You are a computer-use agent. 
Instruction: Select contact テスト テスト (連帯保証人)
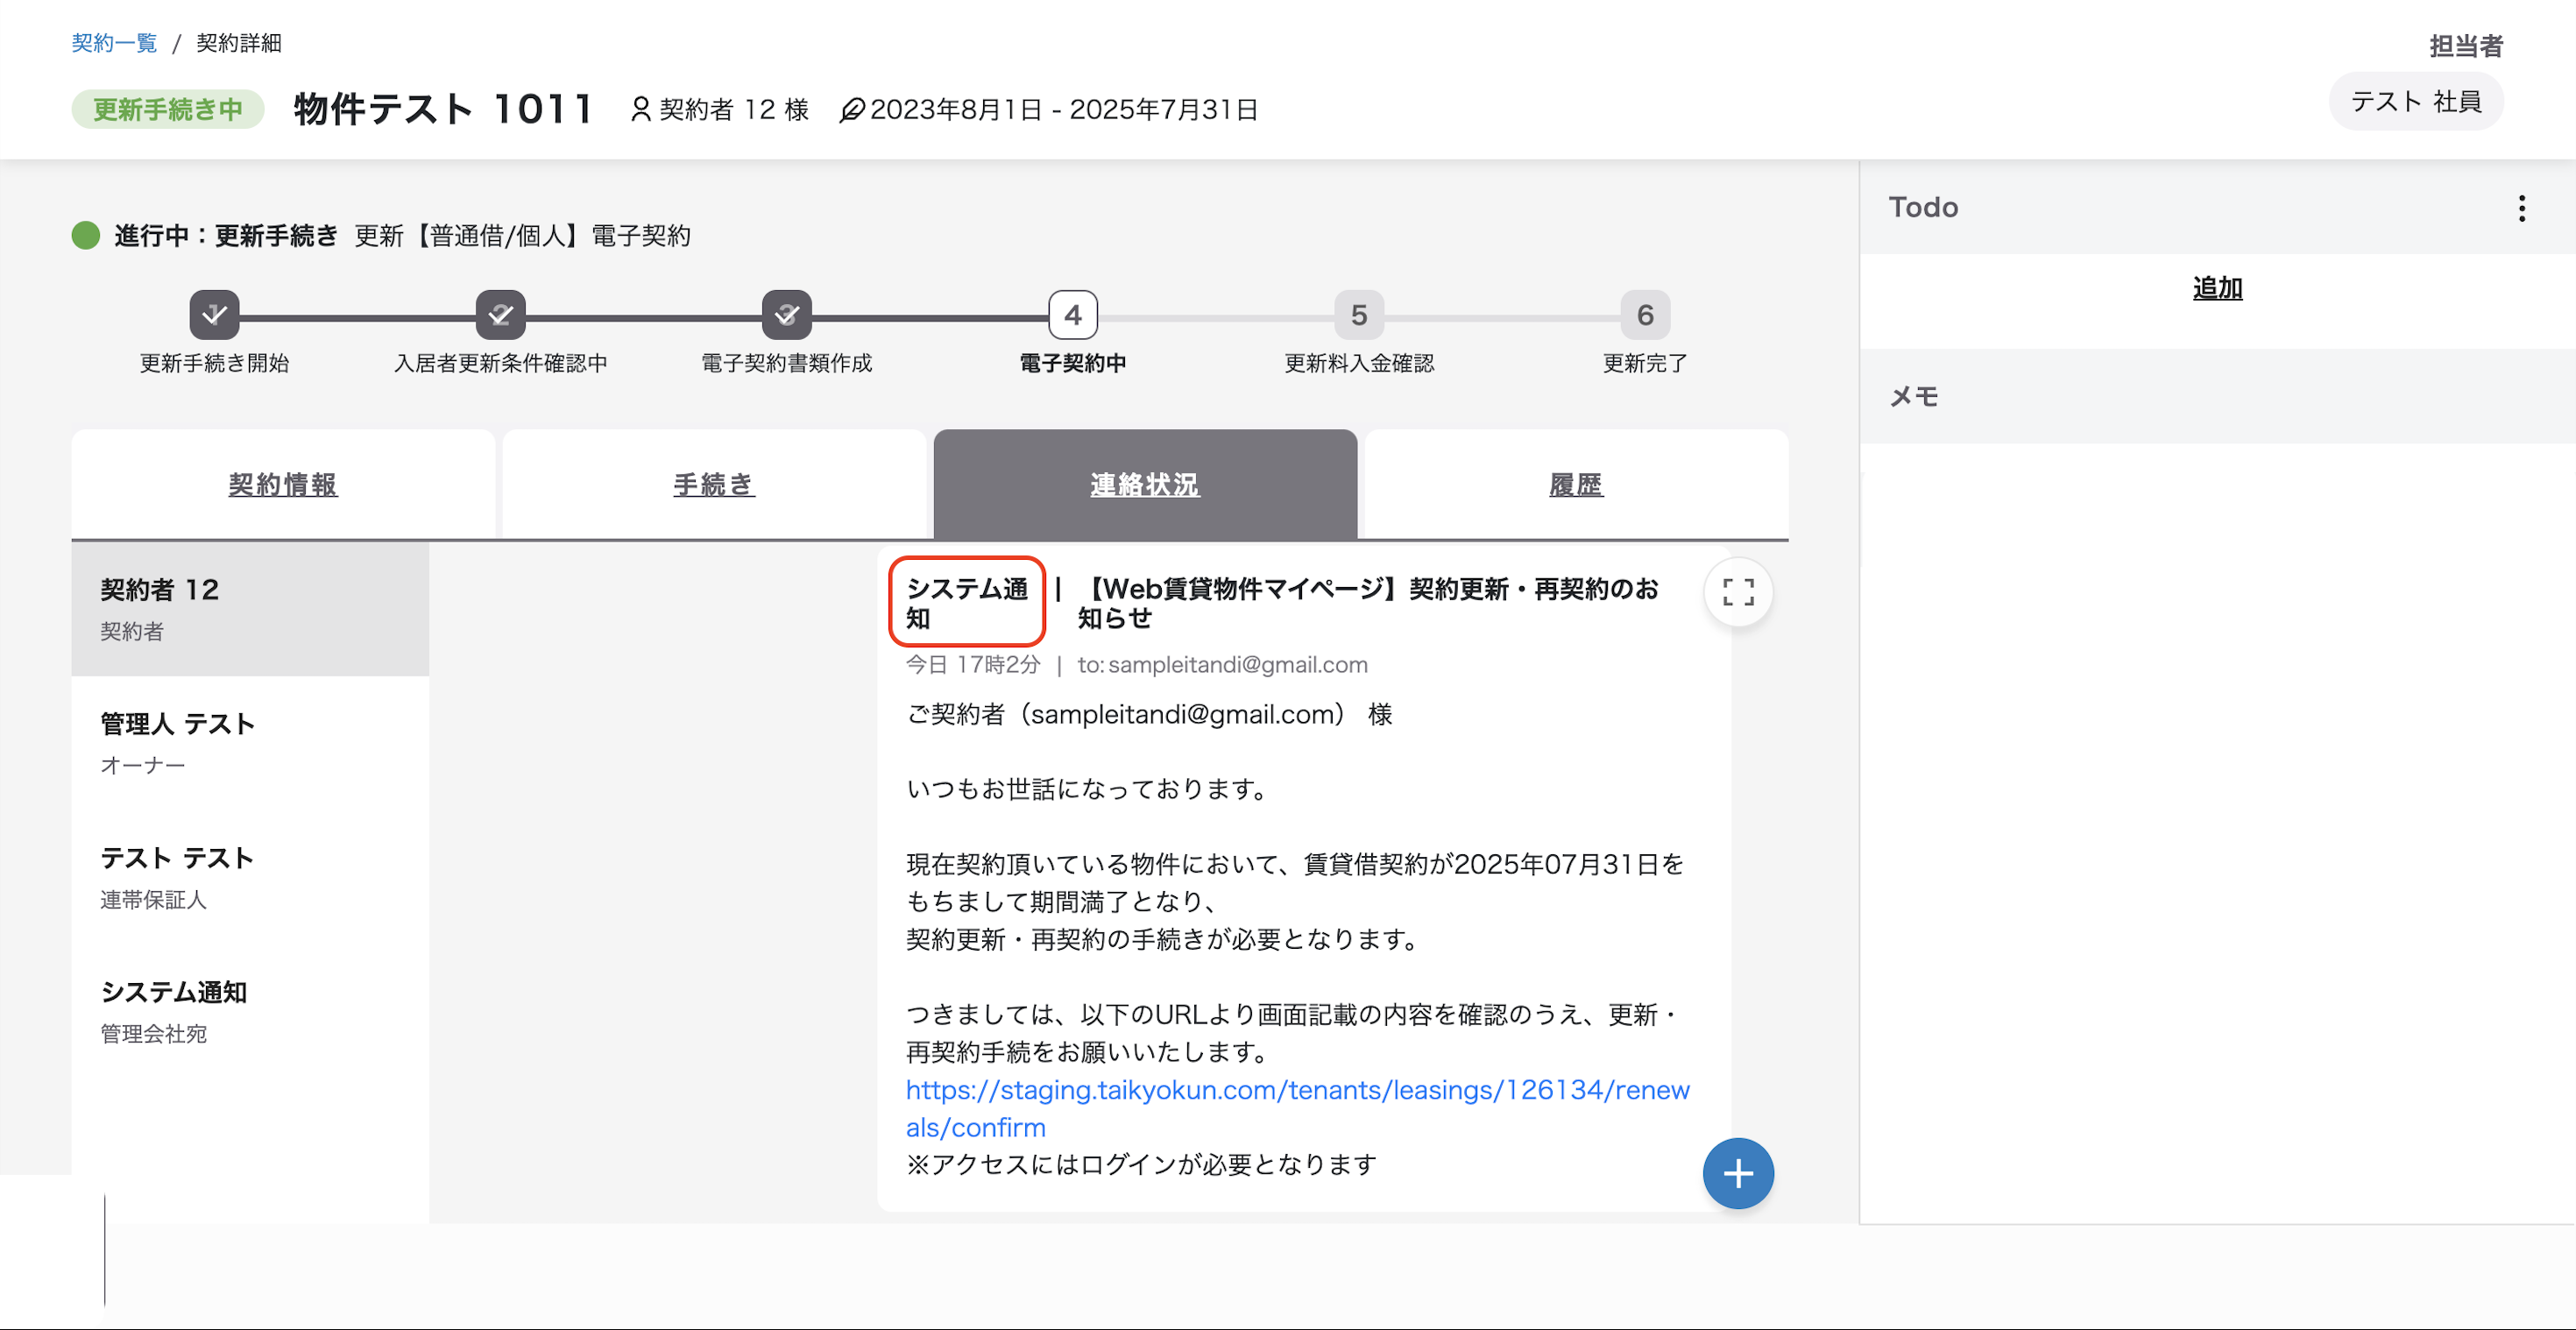click(x=250, y=877)
